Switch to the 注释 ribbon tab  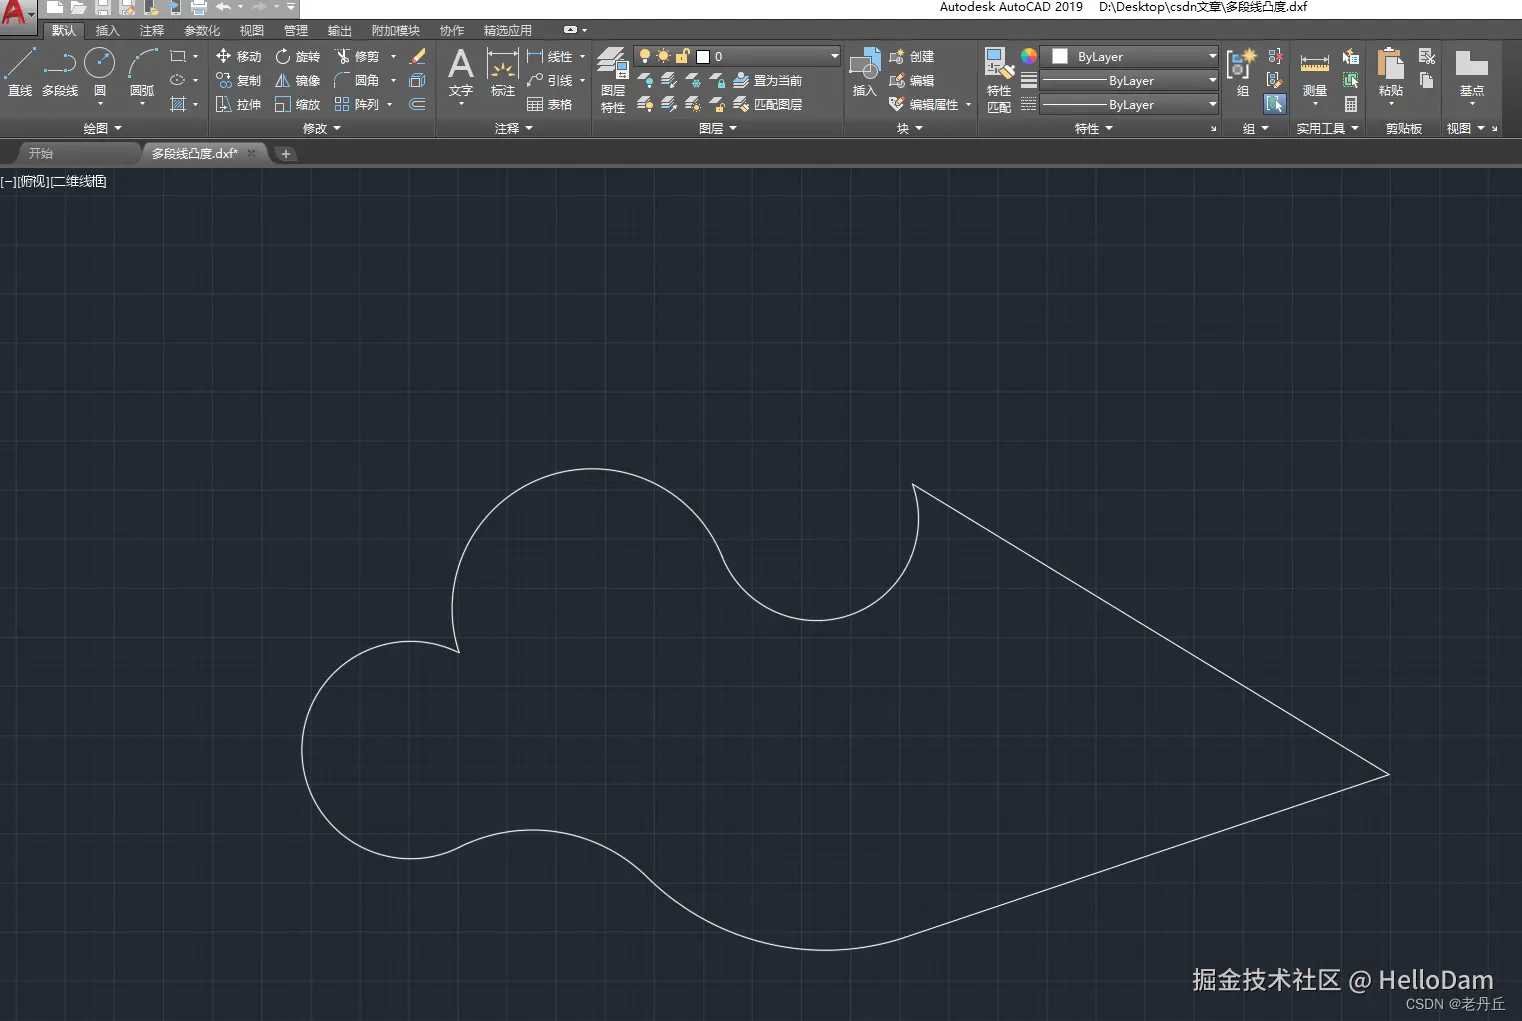pos(151,31)
